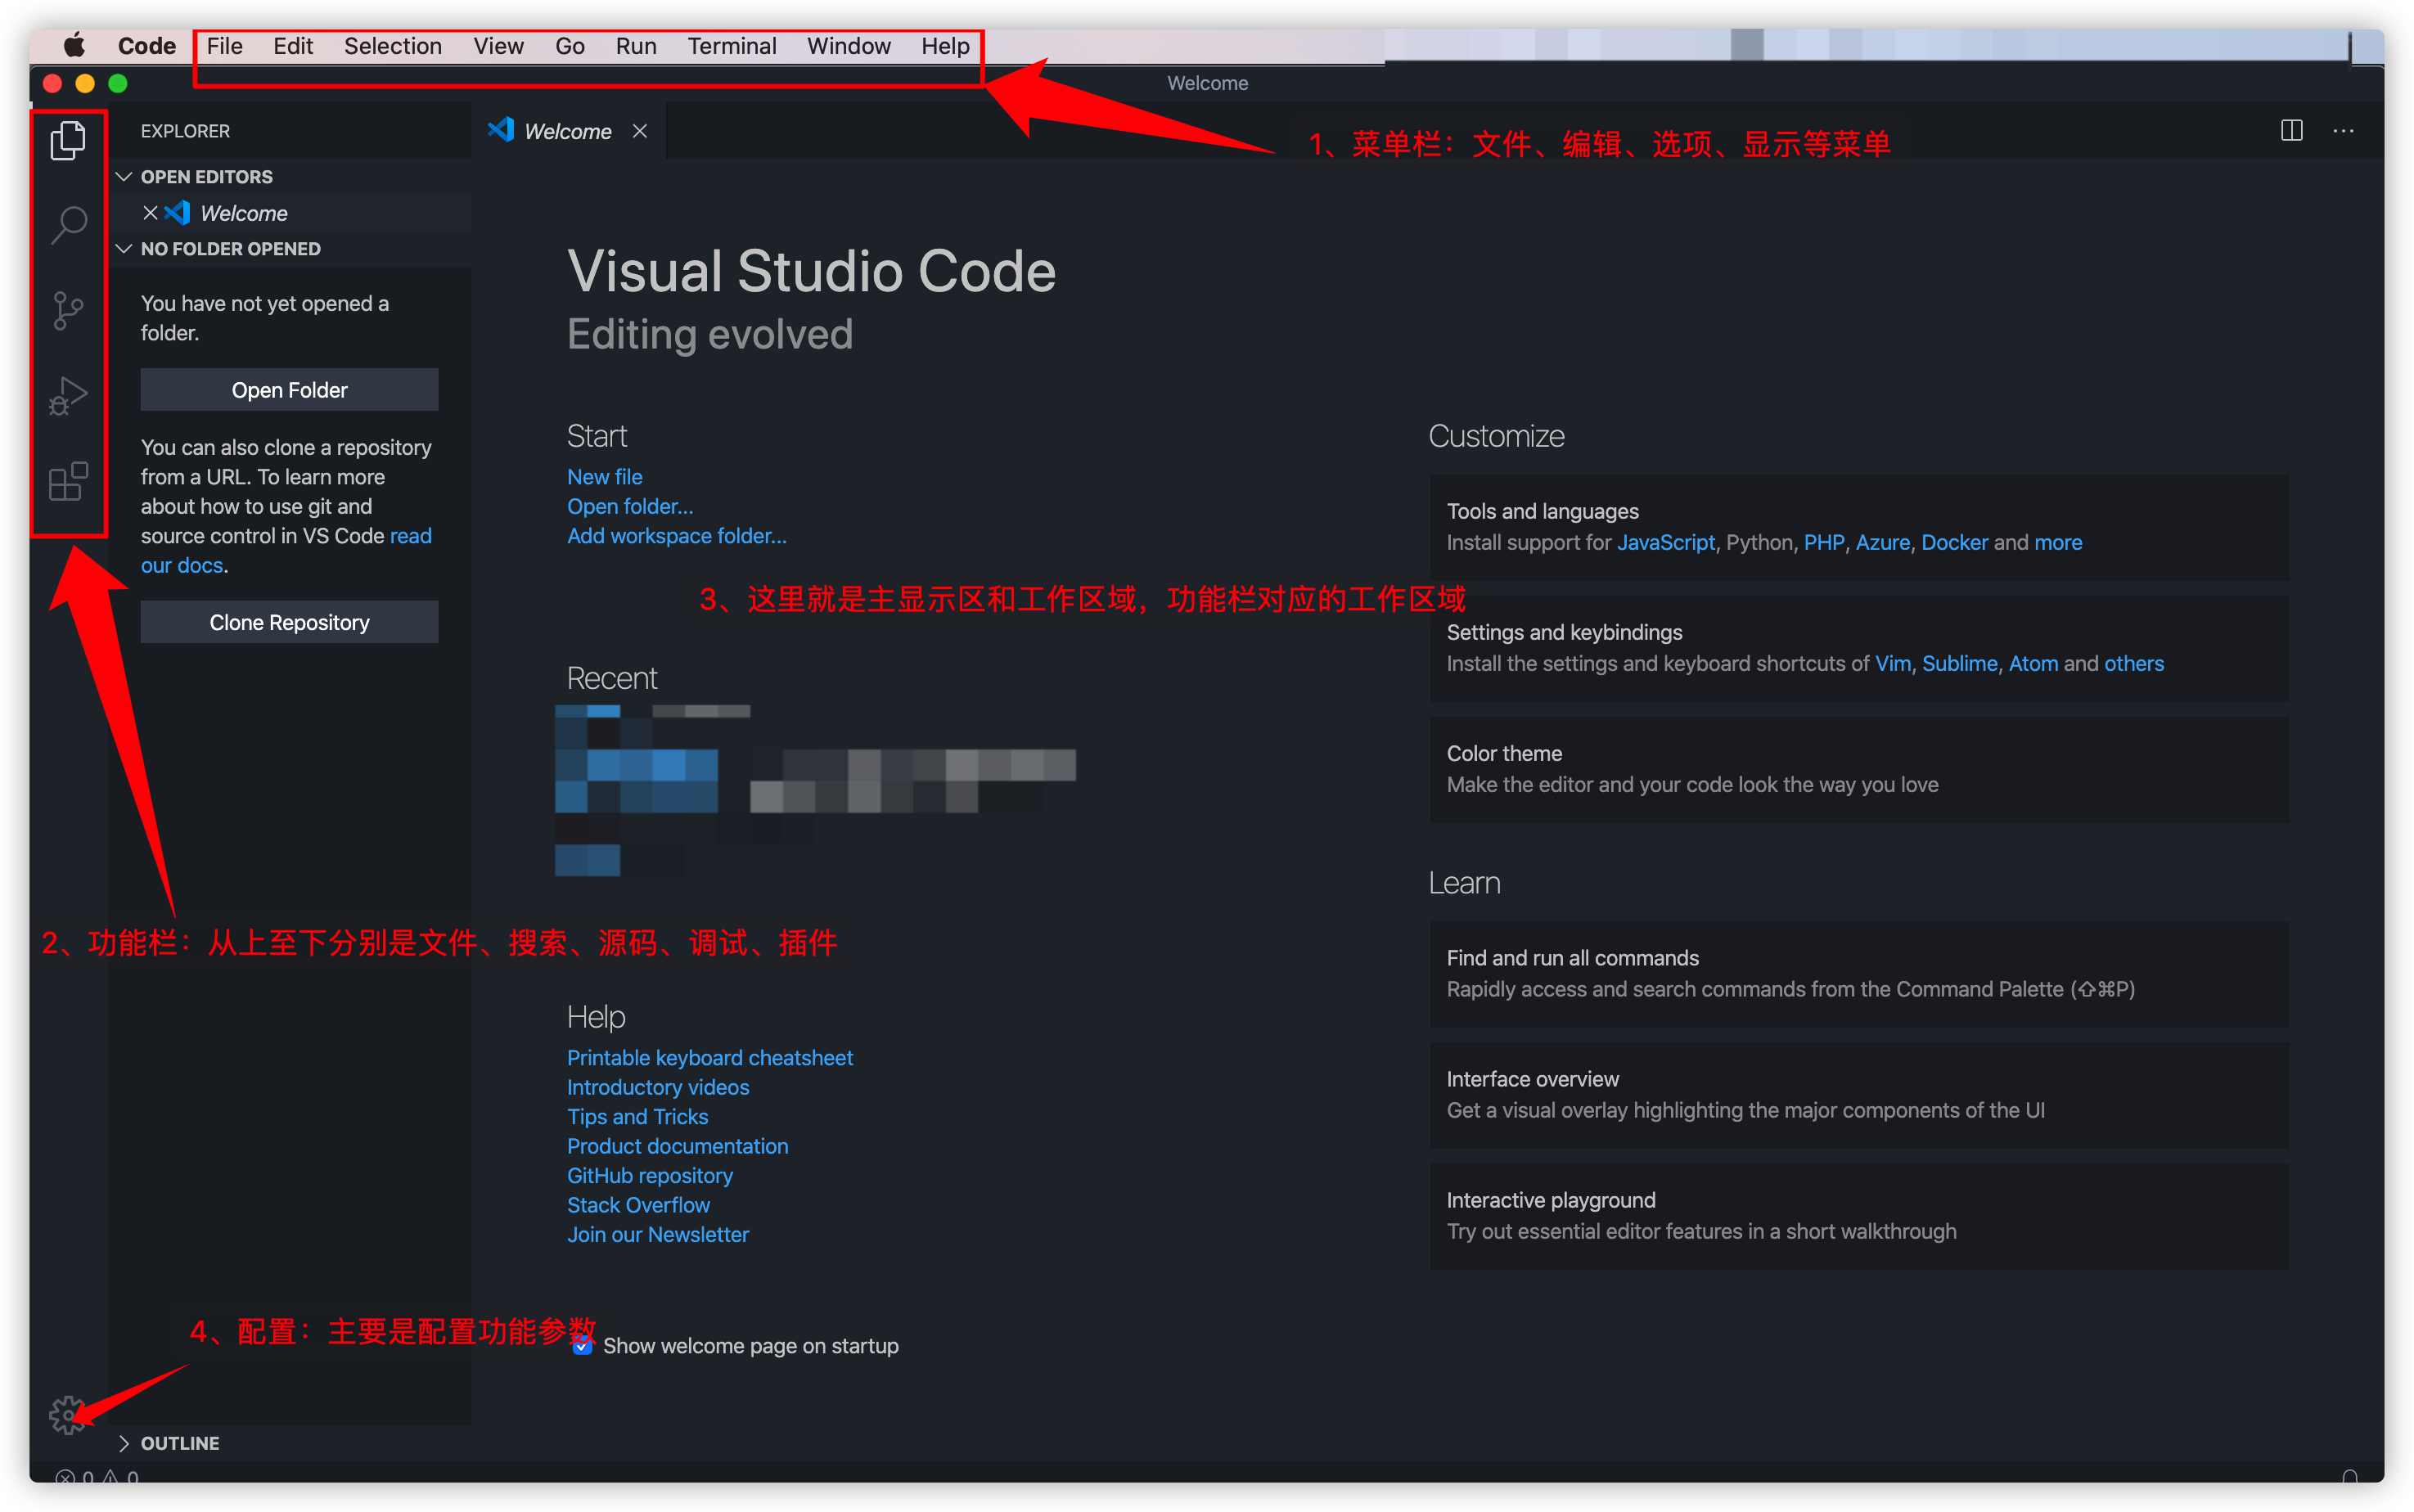Open the Source Control view icon
Screen dimensions: 2414x1512
(x=68, y=311)
